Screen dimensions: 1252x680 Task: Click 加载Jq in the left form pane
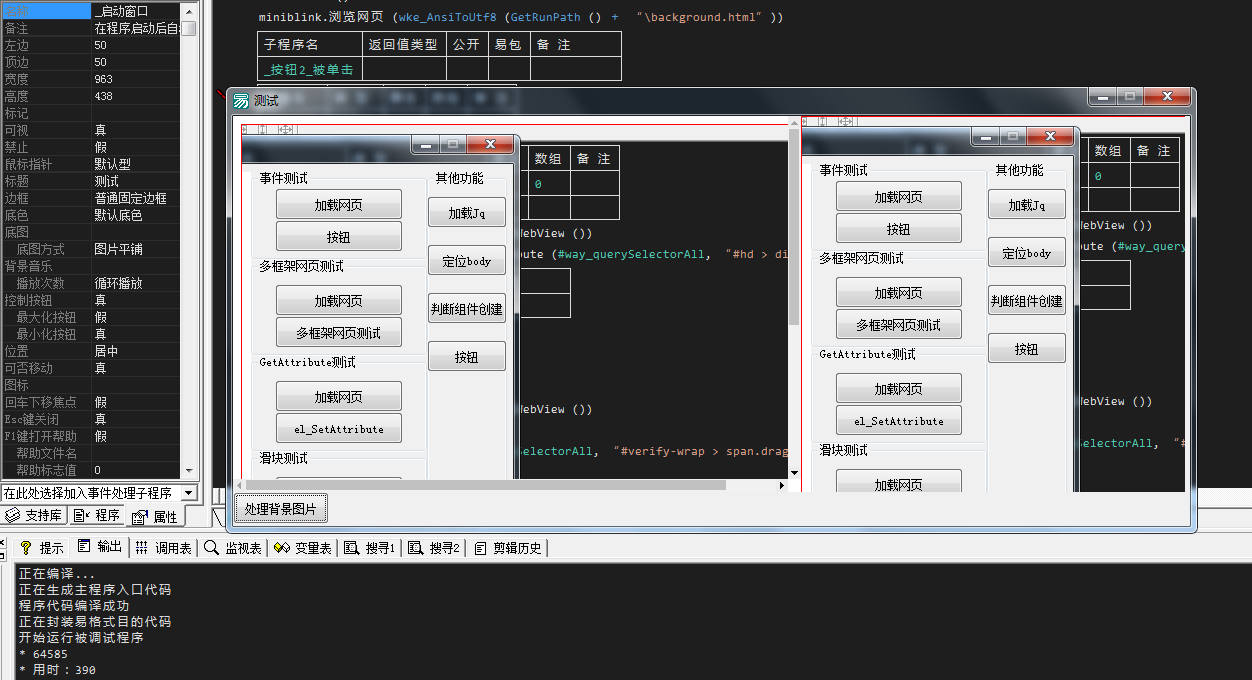(x=466, y=213)
